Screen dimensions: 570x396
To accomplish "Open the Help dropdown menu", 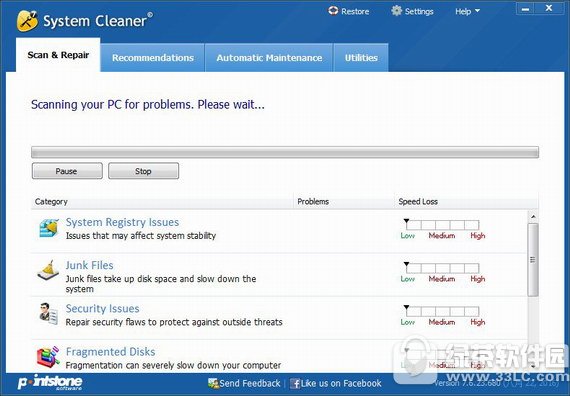I will pyautogui.click(x=467, y=12).
